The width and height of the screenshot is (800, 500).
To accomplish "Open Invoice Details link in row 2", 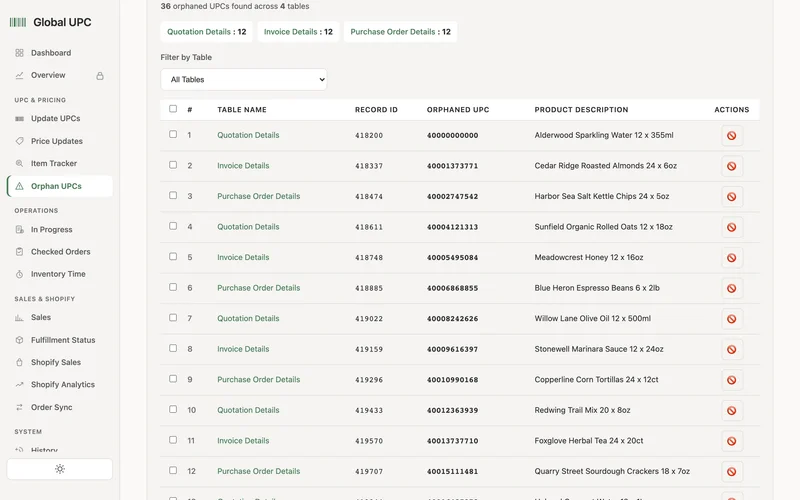I will 243,166.
